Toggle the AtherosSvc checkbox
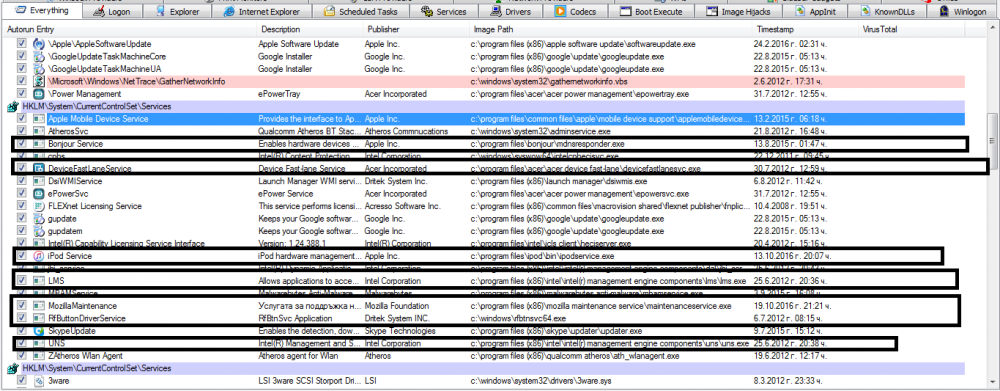The height and width of the screenshot is (391, 1000). pyautogui.click(x=22, y=131)
